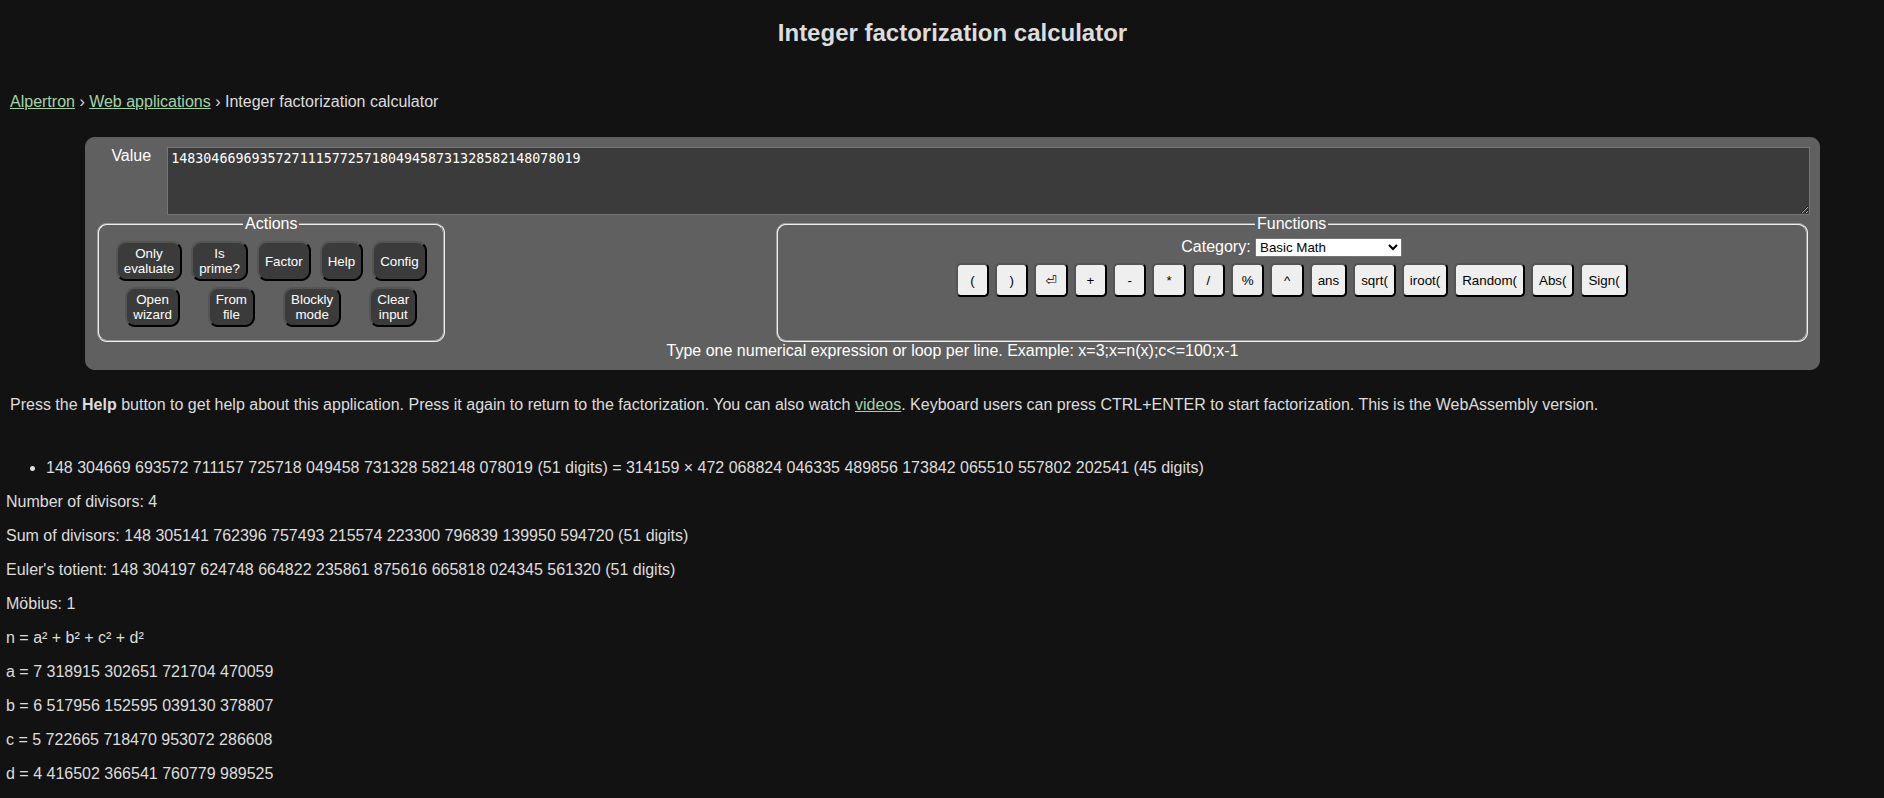Click the Clear input button

tap(393, 307)
